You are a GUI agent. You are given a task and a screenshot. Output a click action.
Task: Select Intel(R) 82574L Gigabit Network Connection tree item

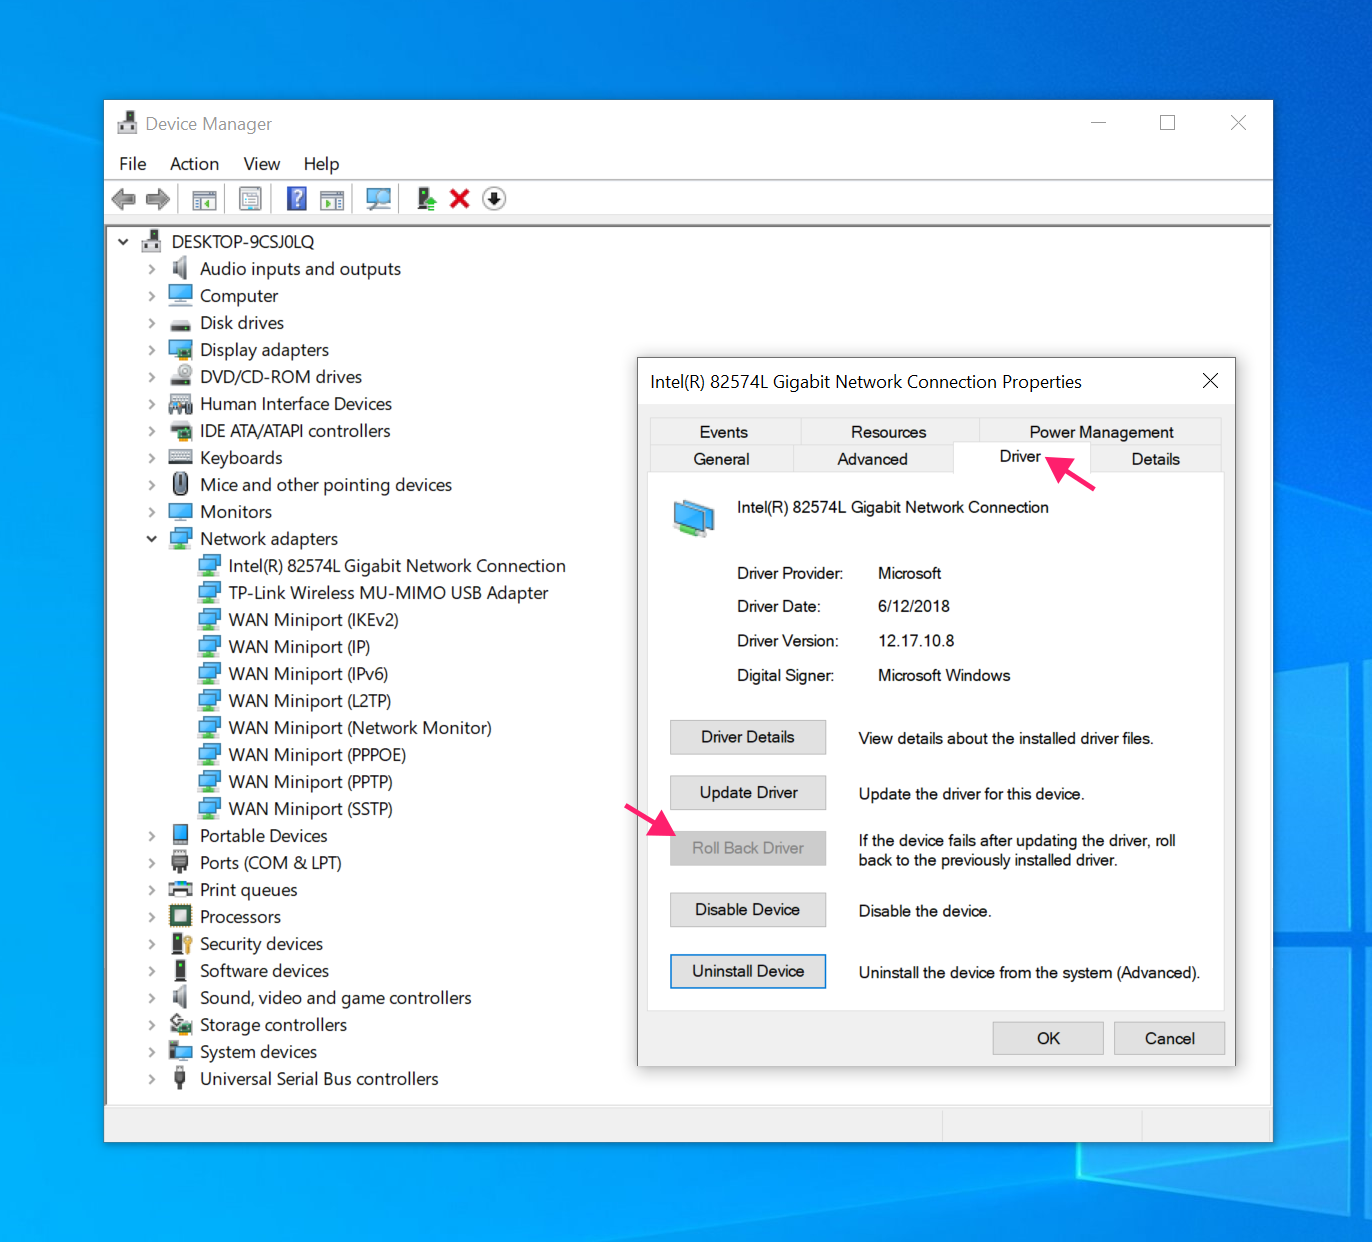click(397, 566)
